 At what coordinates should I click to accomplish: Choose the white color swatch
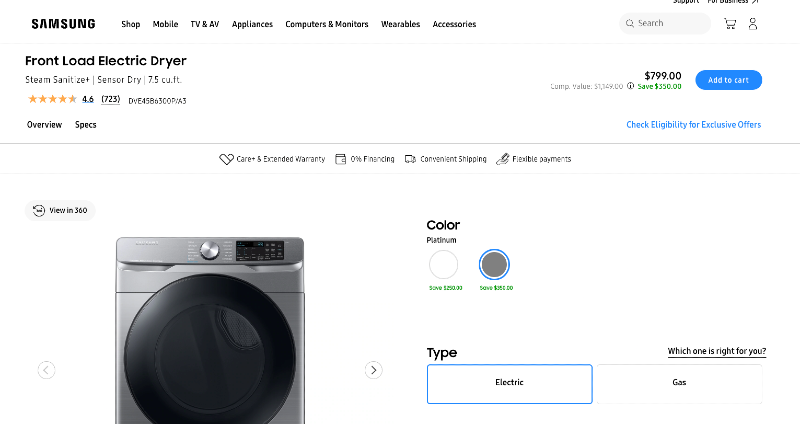point(444,265)
